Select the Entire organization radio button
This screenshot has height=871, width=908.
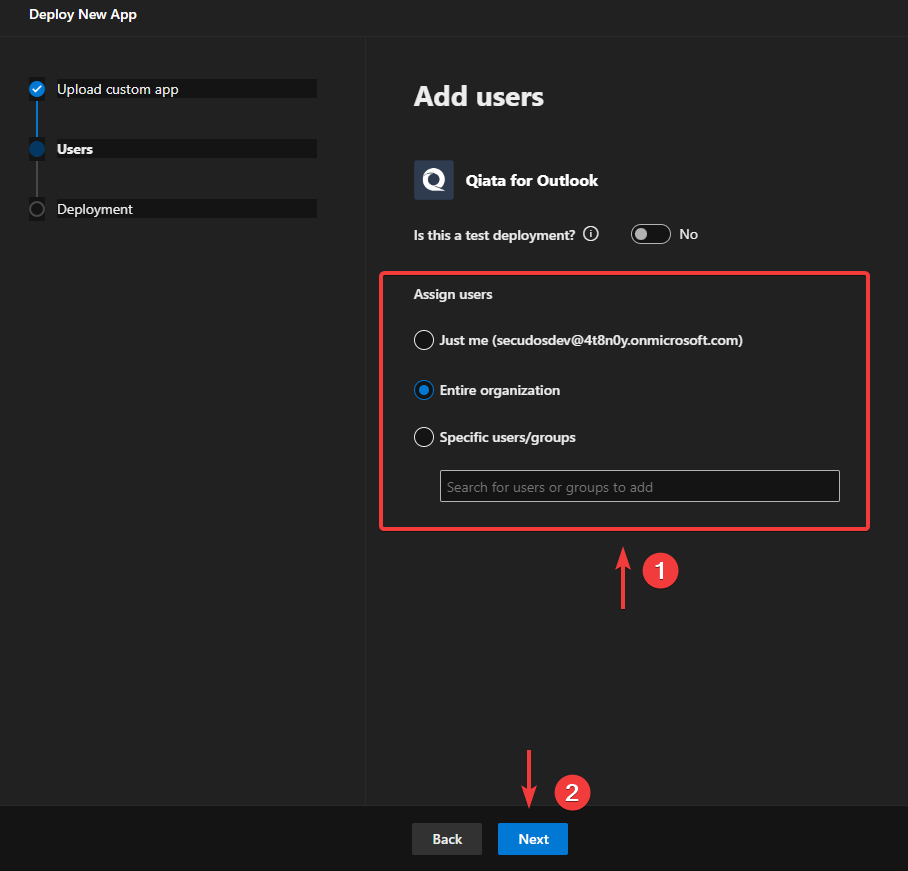click(423, 390)
